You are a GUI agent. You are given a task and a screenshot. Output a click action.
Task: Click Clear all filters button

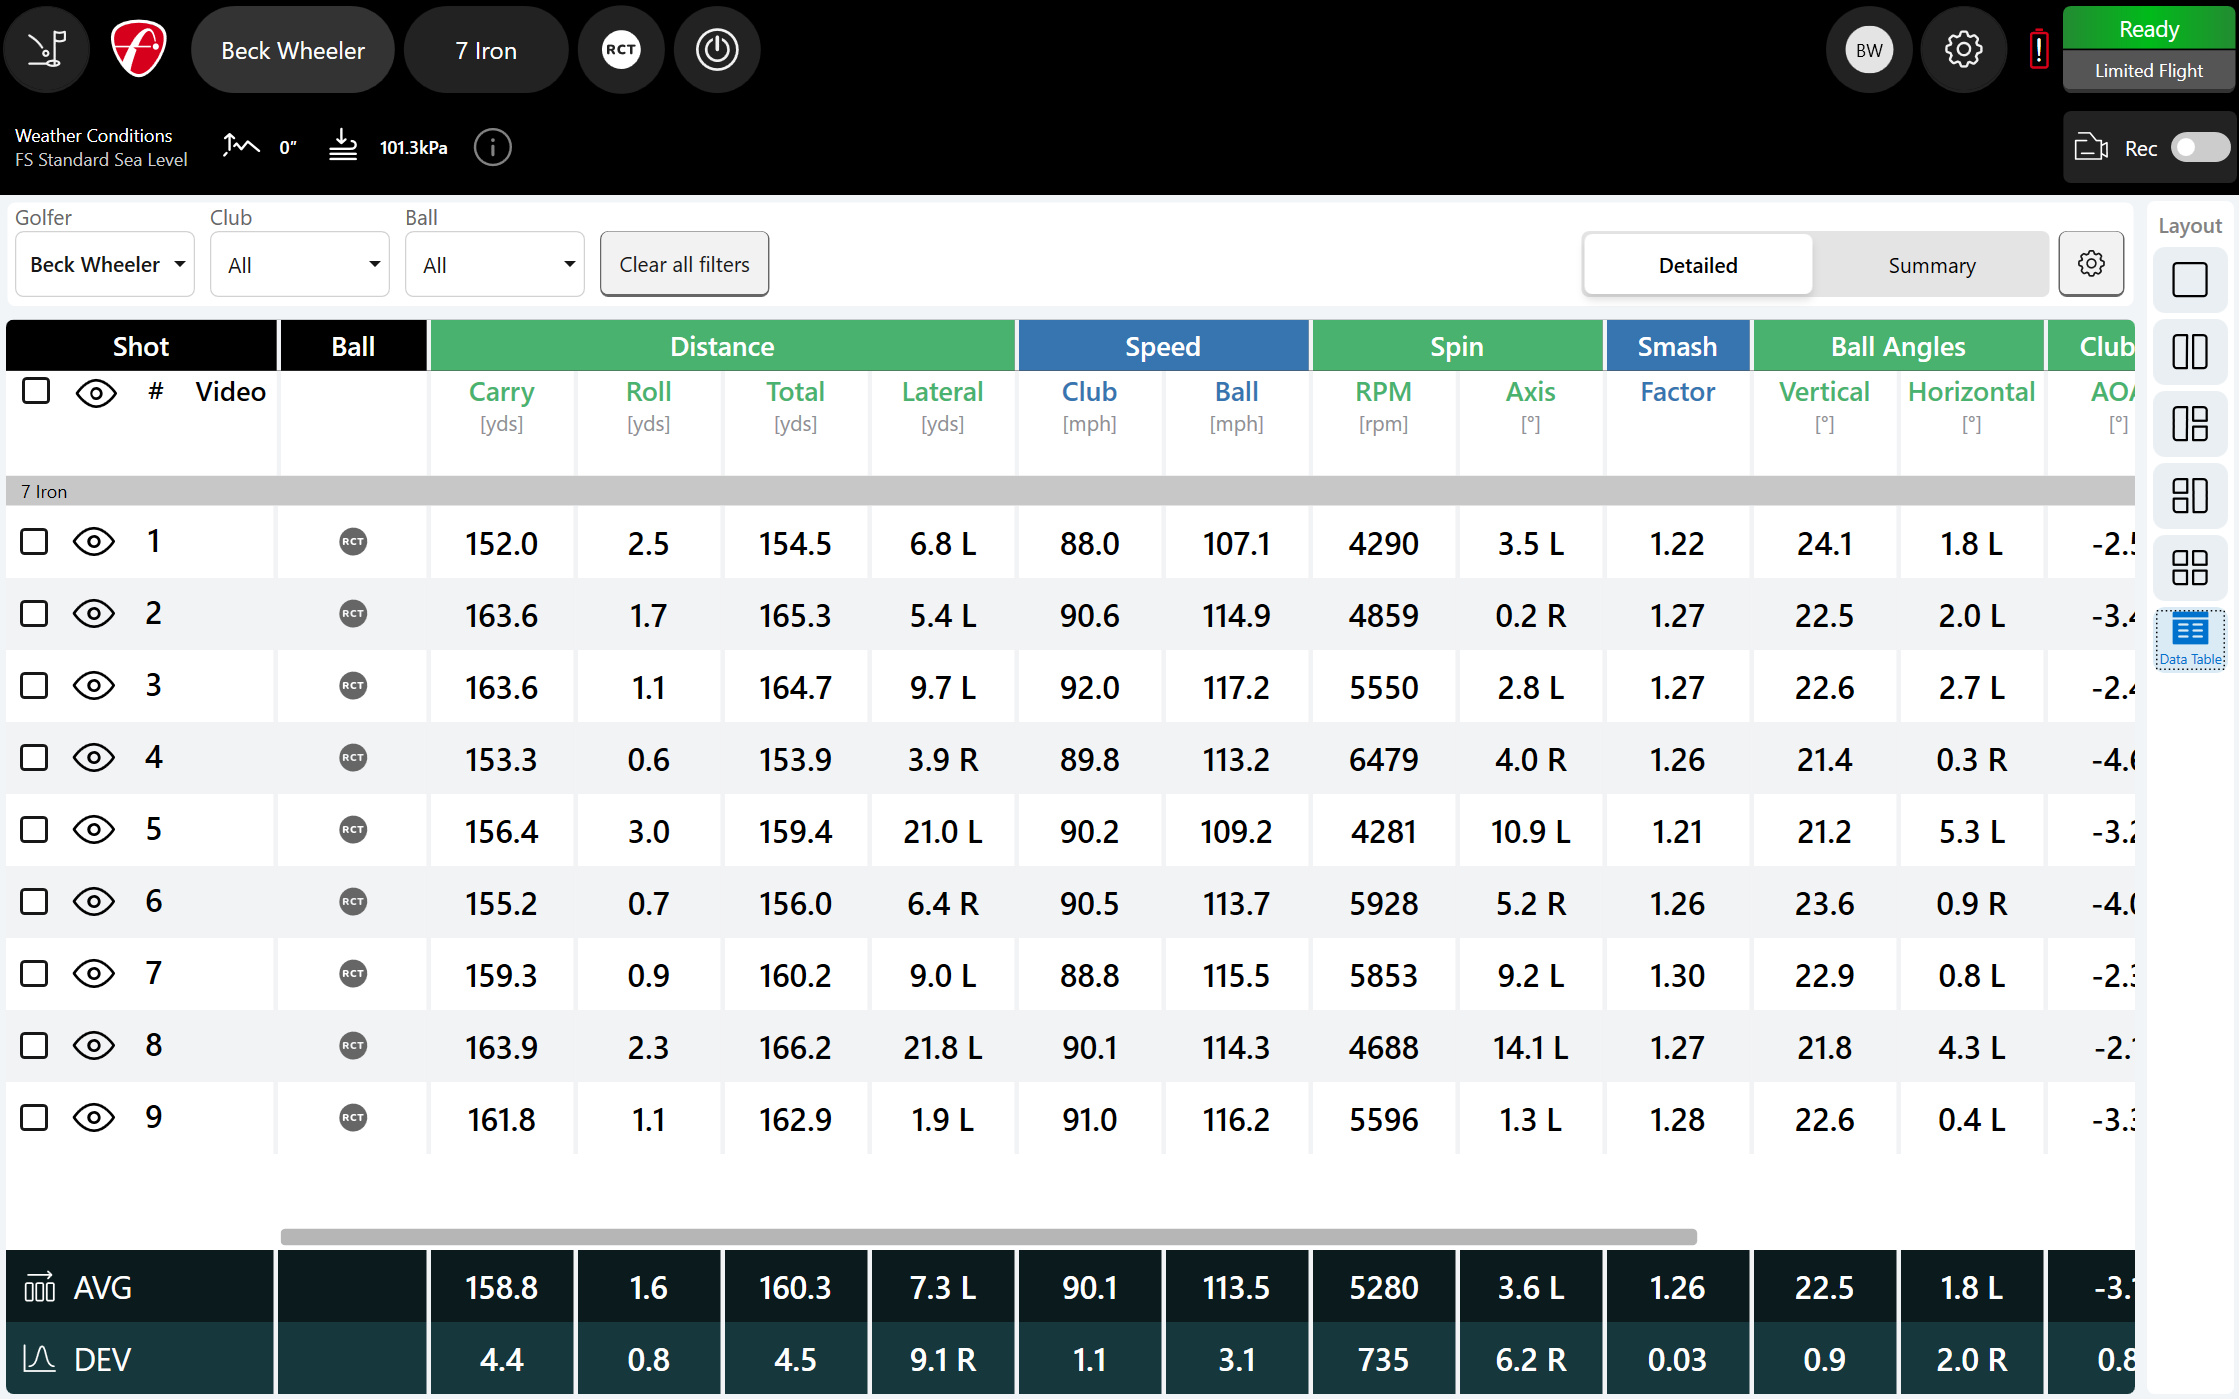point(684,264)
